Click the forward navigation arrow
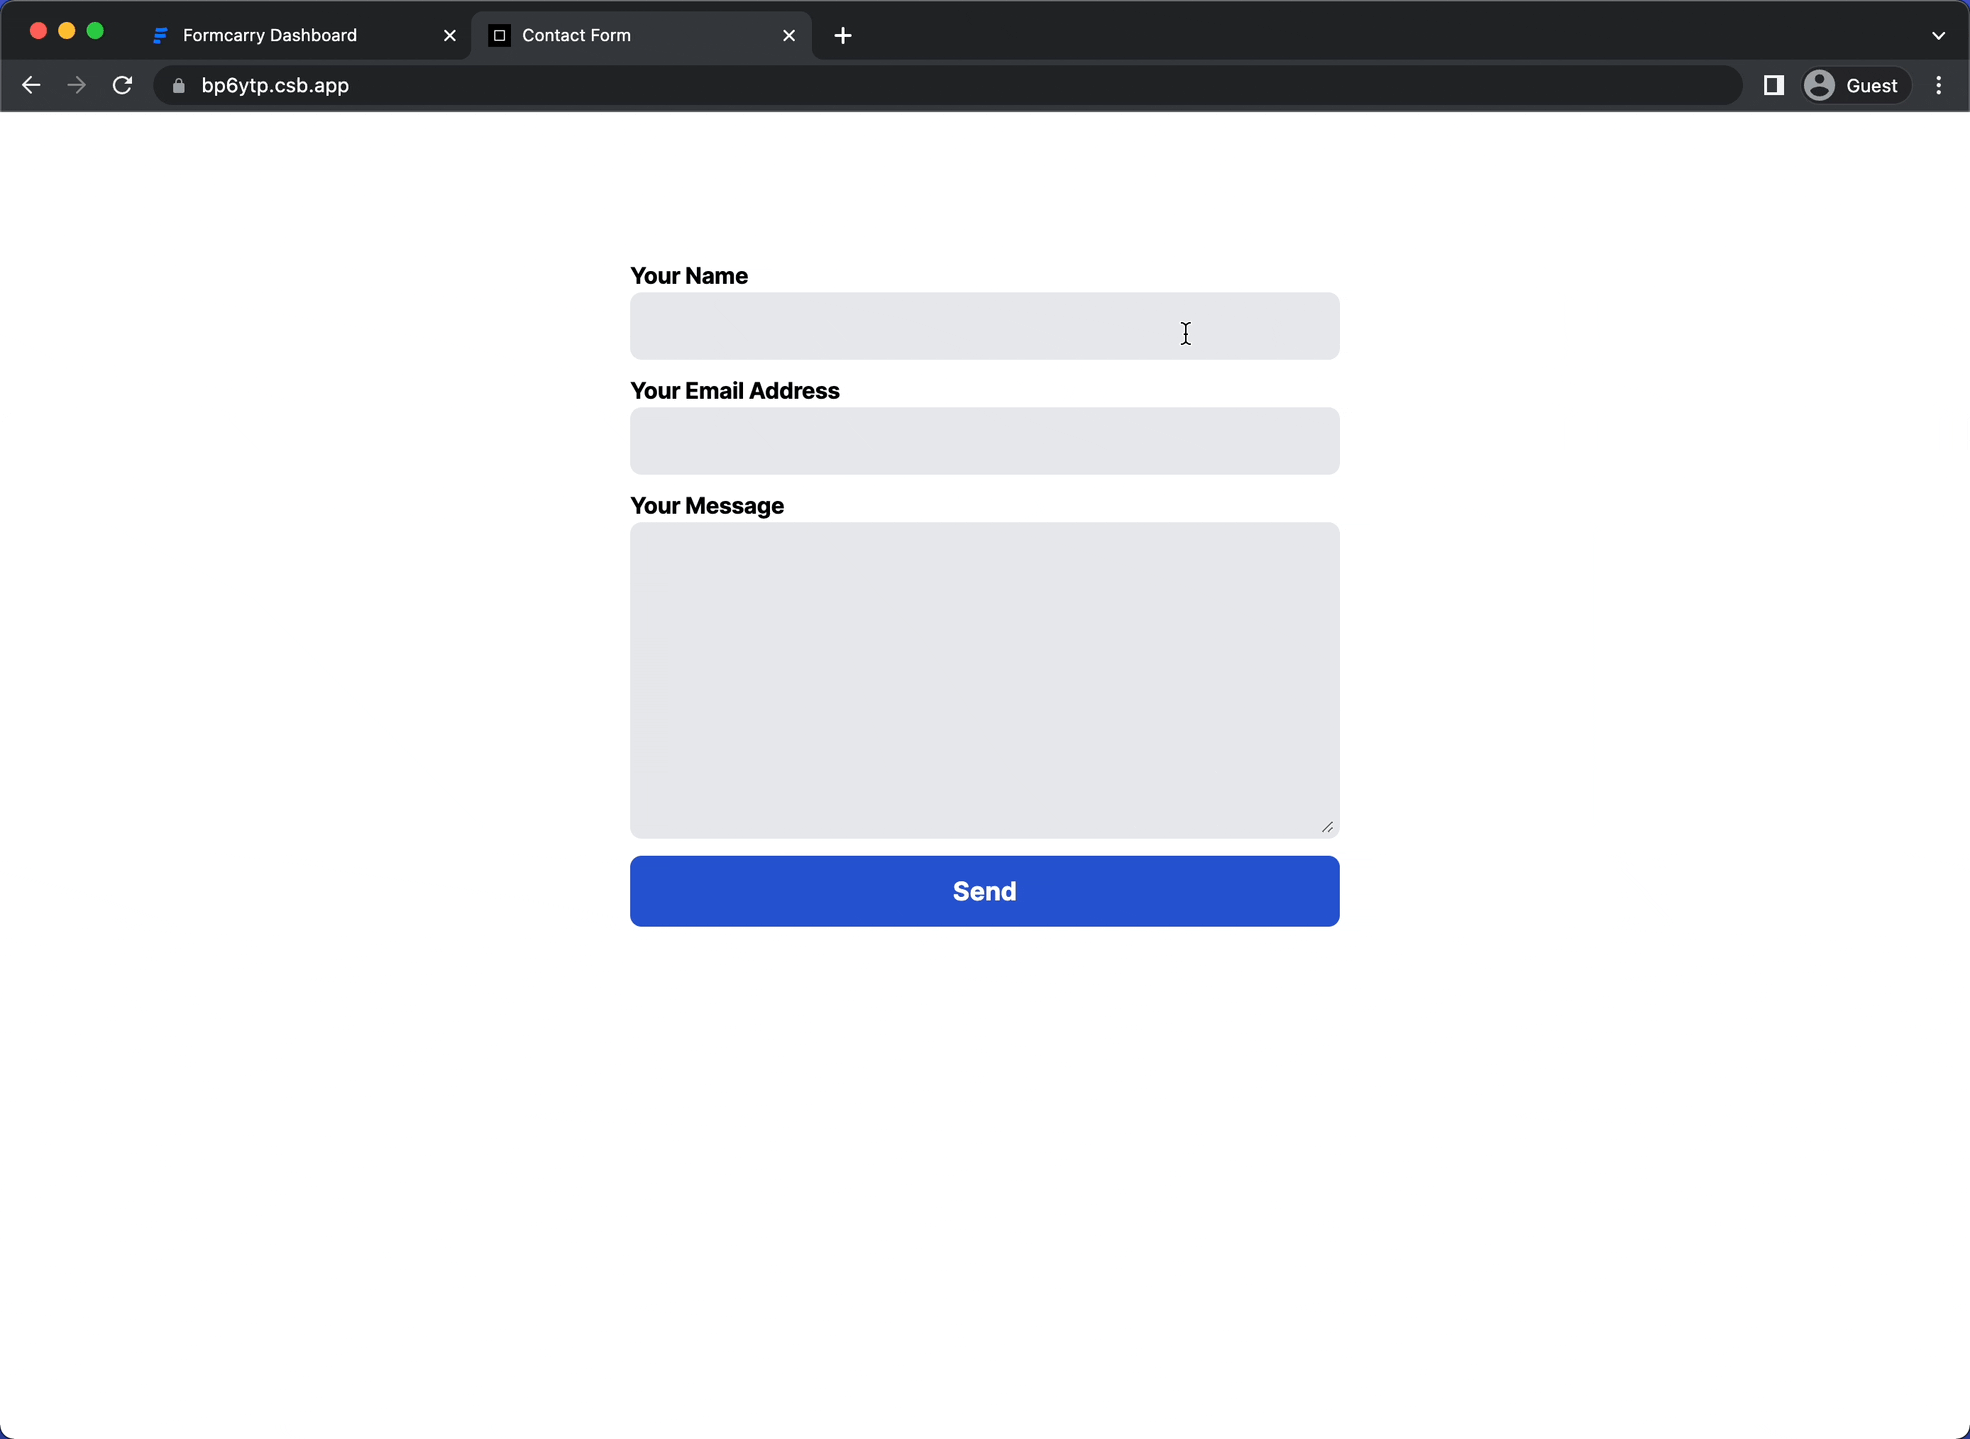This screenshot has width=1970, height=1439. (x=77, y=85)
